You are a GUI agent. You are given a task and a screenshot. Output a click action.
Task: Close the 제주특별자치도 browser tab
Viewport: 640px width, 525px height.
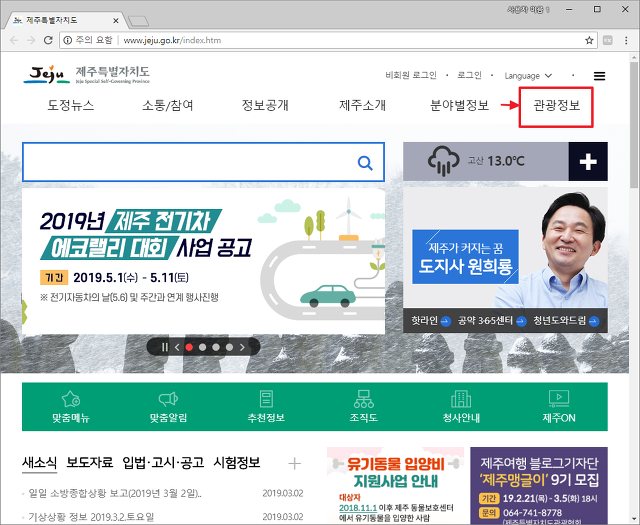[x=116, y=20]
